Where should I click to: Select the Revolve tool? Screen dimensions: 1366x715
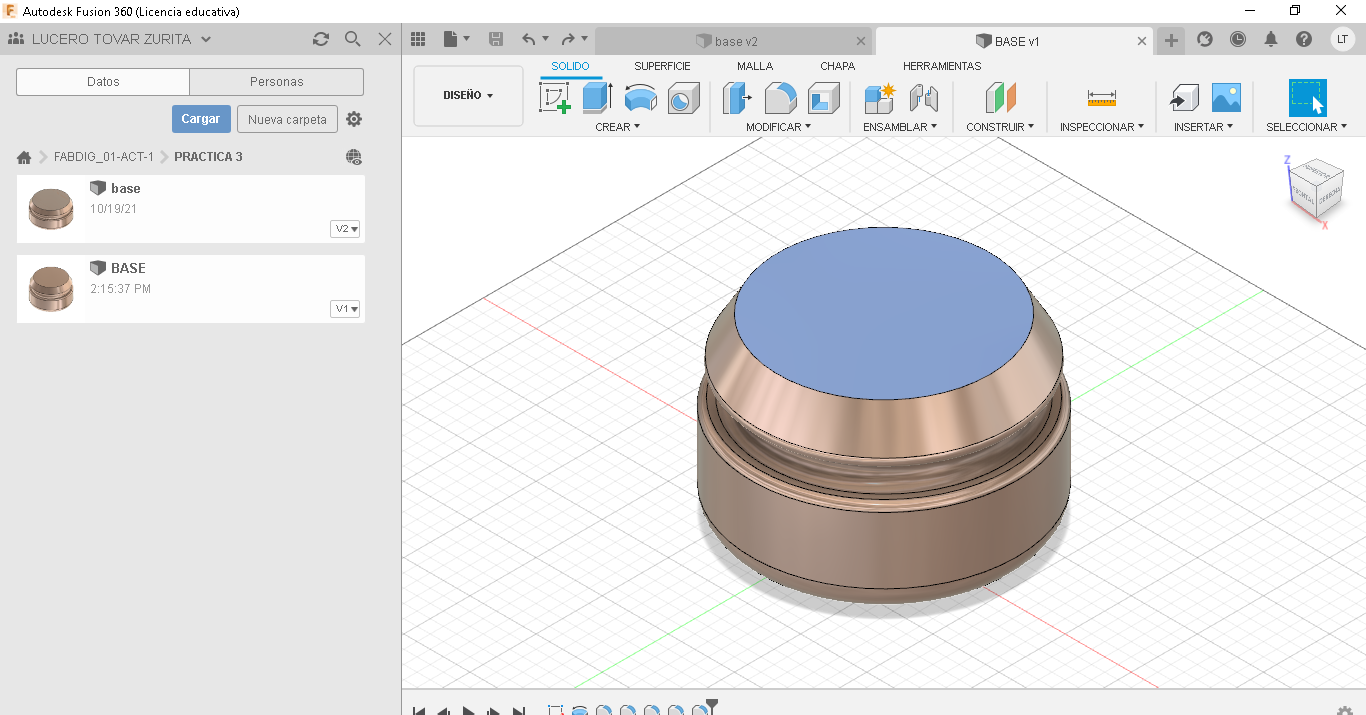coord(640,98)
